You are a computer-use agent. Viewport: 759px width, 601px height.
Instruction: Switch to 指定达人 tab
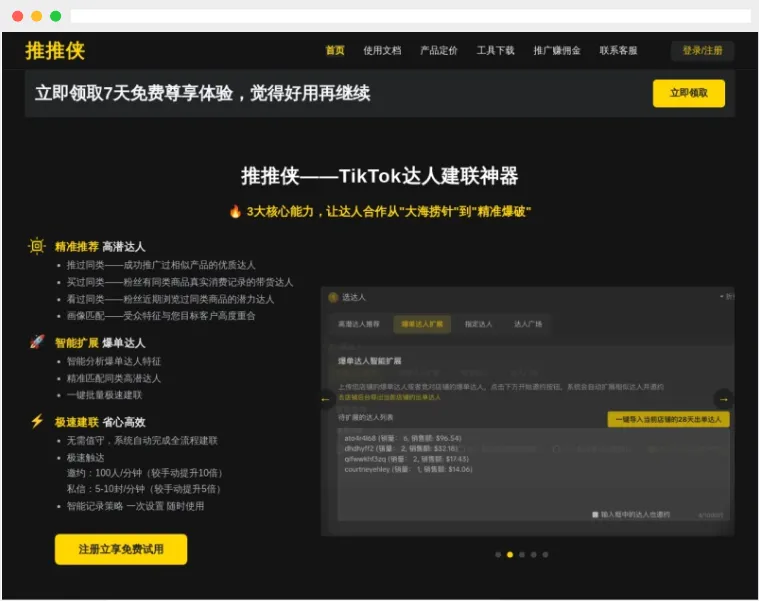click(x=478, y=324)
